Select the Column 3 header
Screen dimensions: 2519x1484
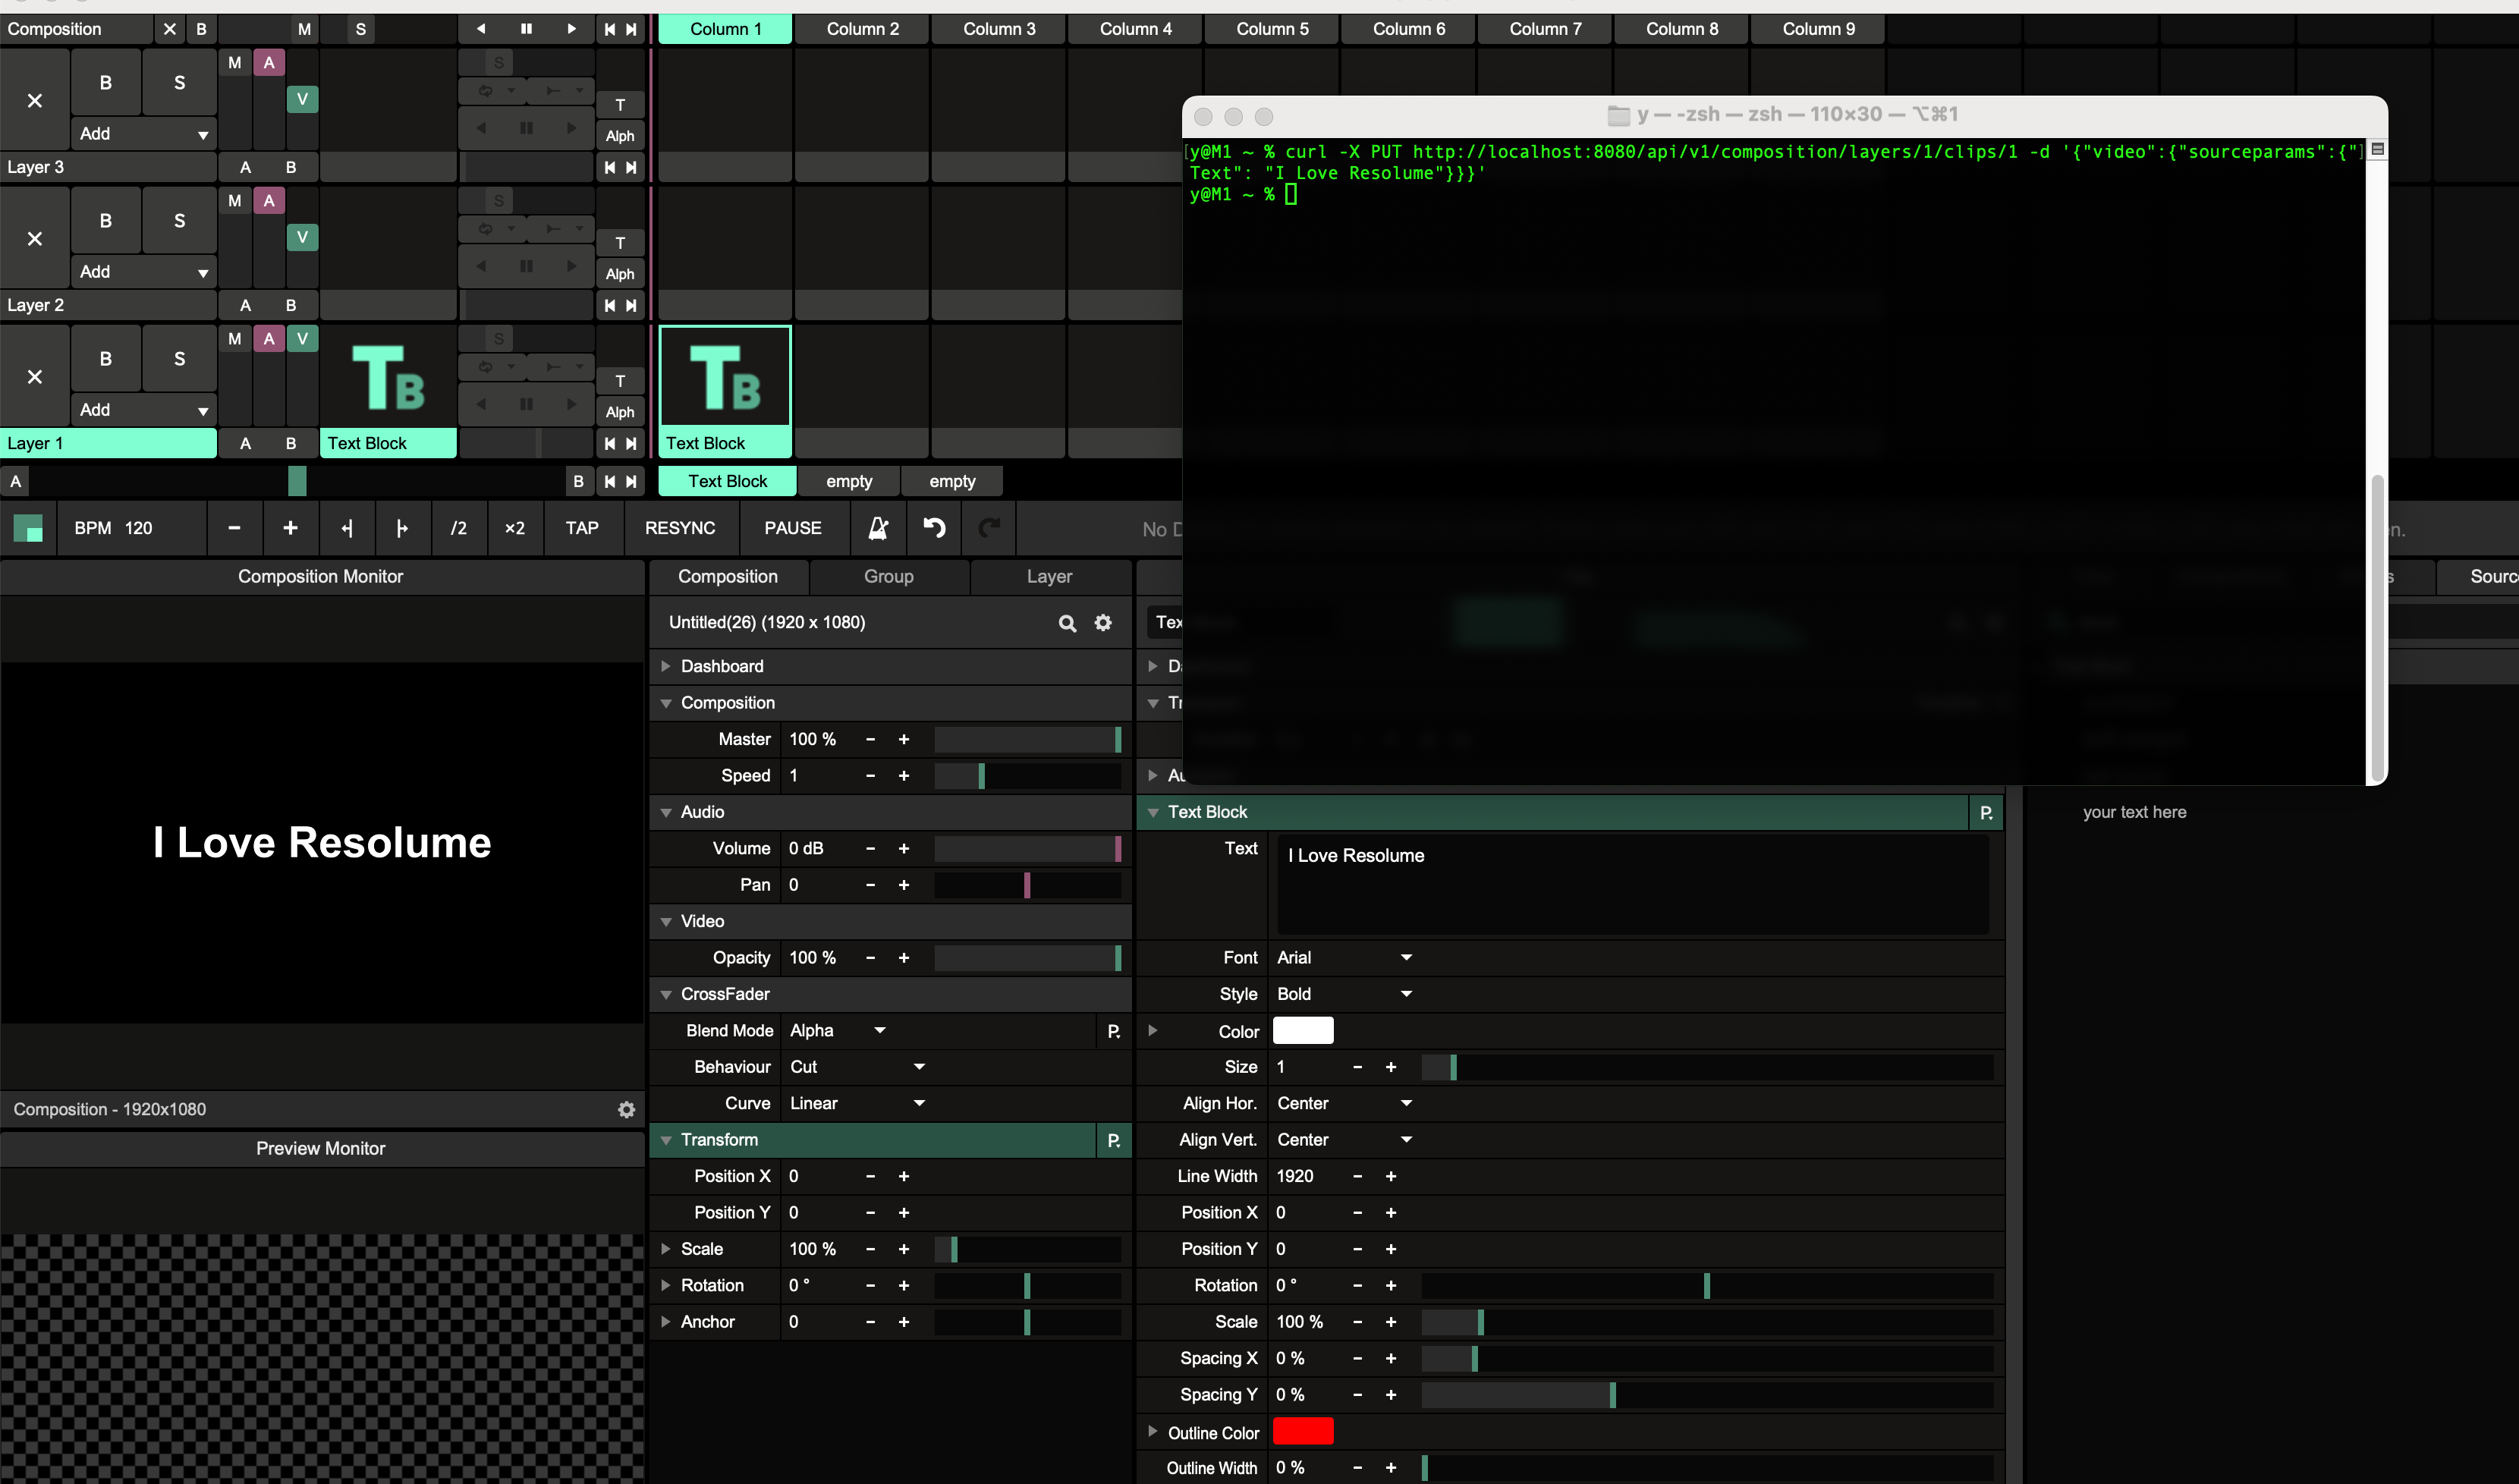[x=998, y=29]
